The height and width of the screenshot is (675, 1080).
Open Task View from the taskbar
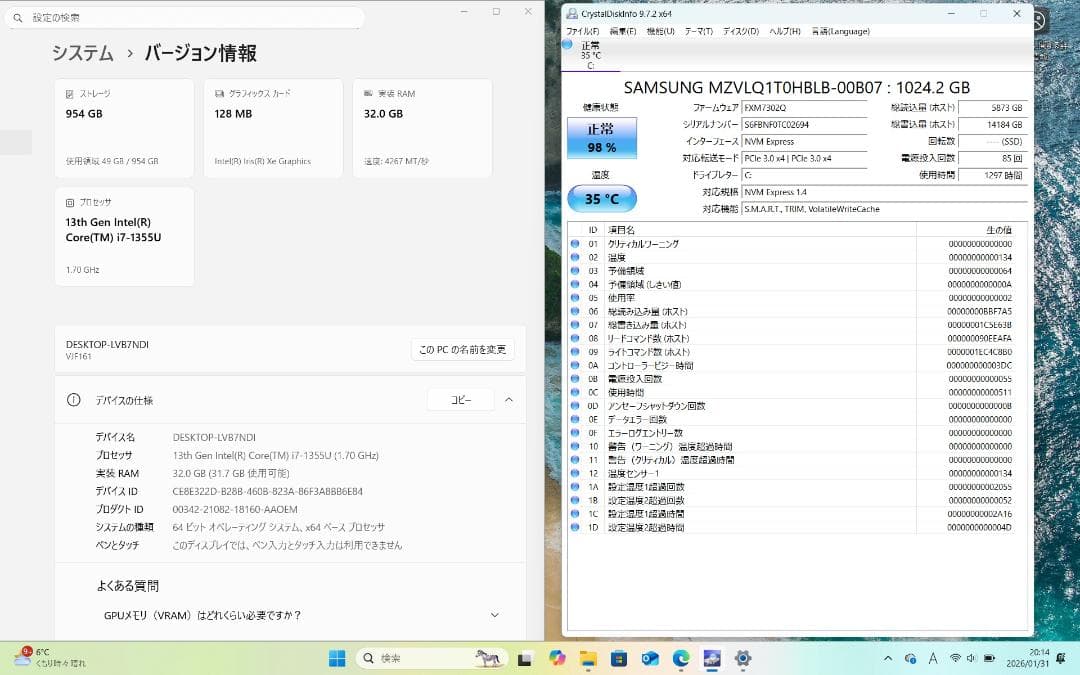525,658
